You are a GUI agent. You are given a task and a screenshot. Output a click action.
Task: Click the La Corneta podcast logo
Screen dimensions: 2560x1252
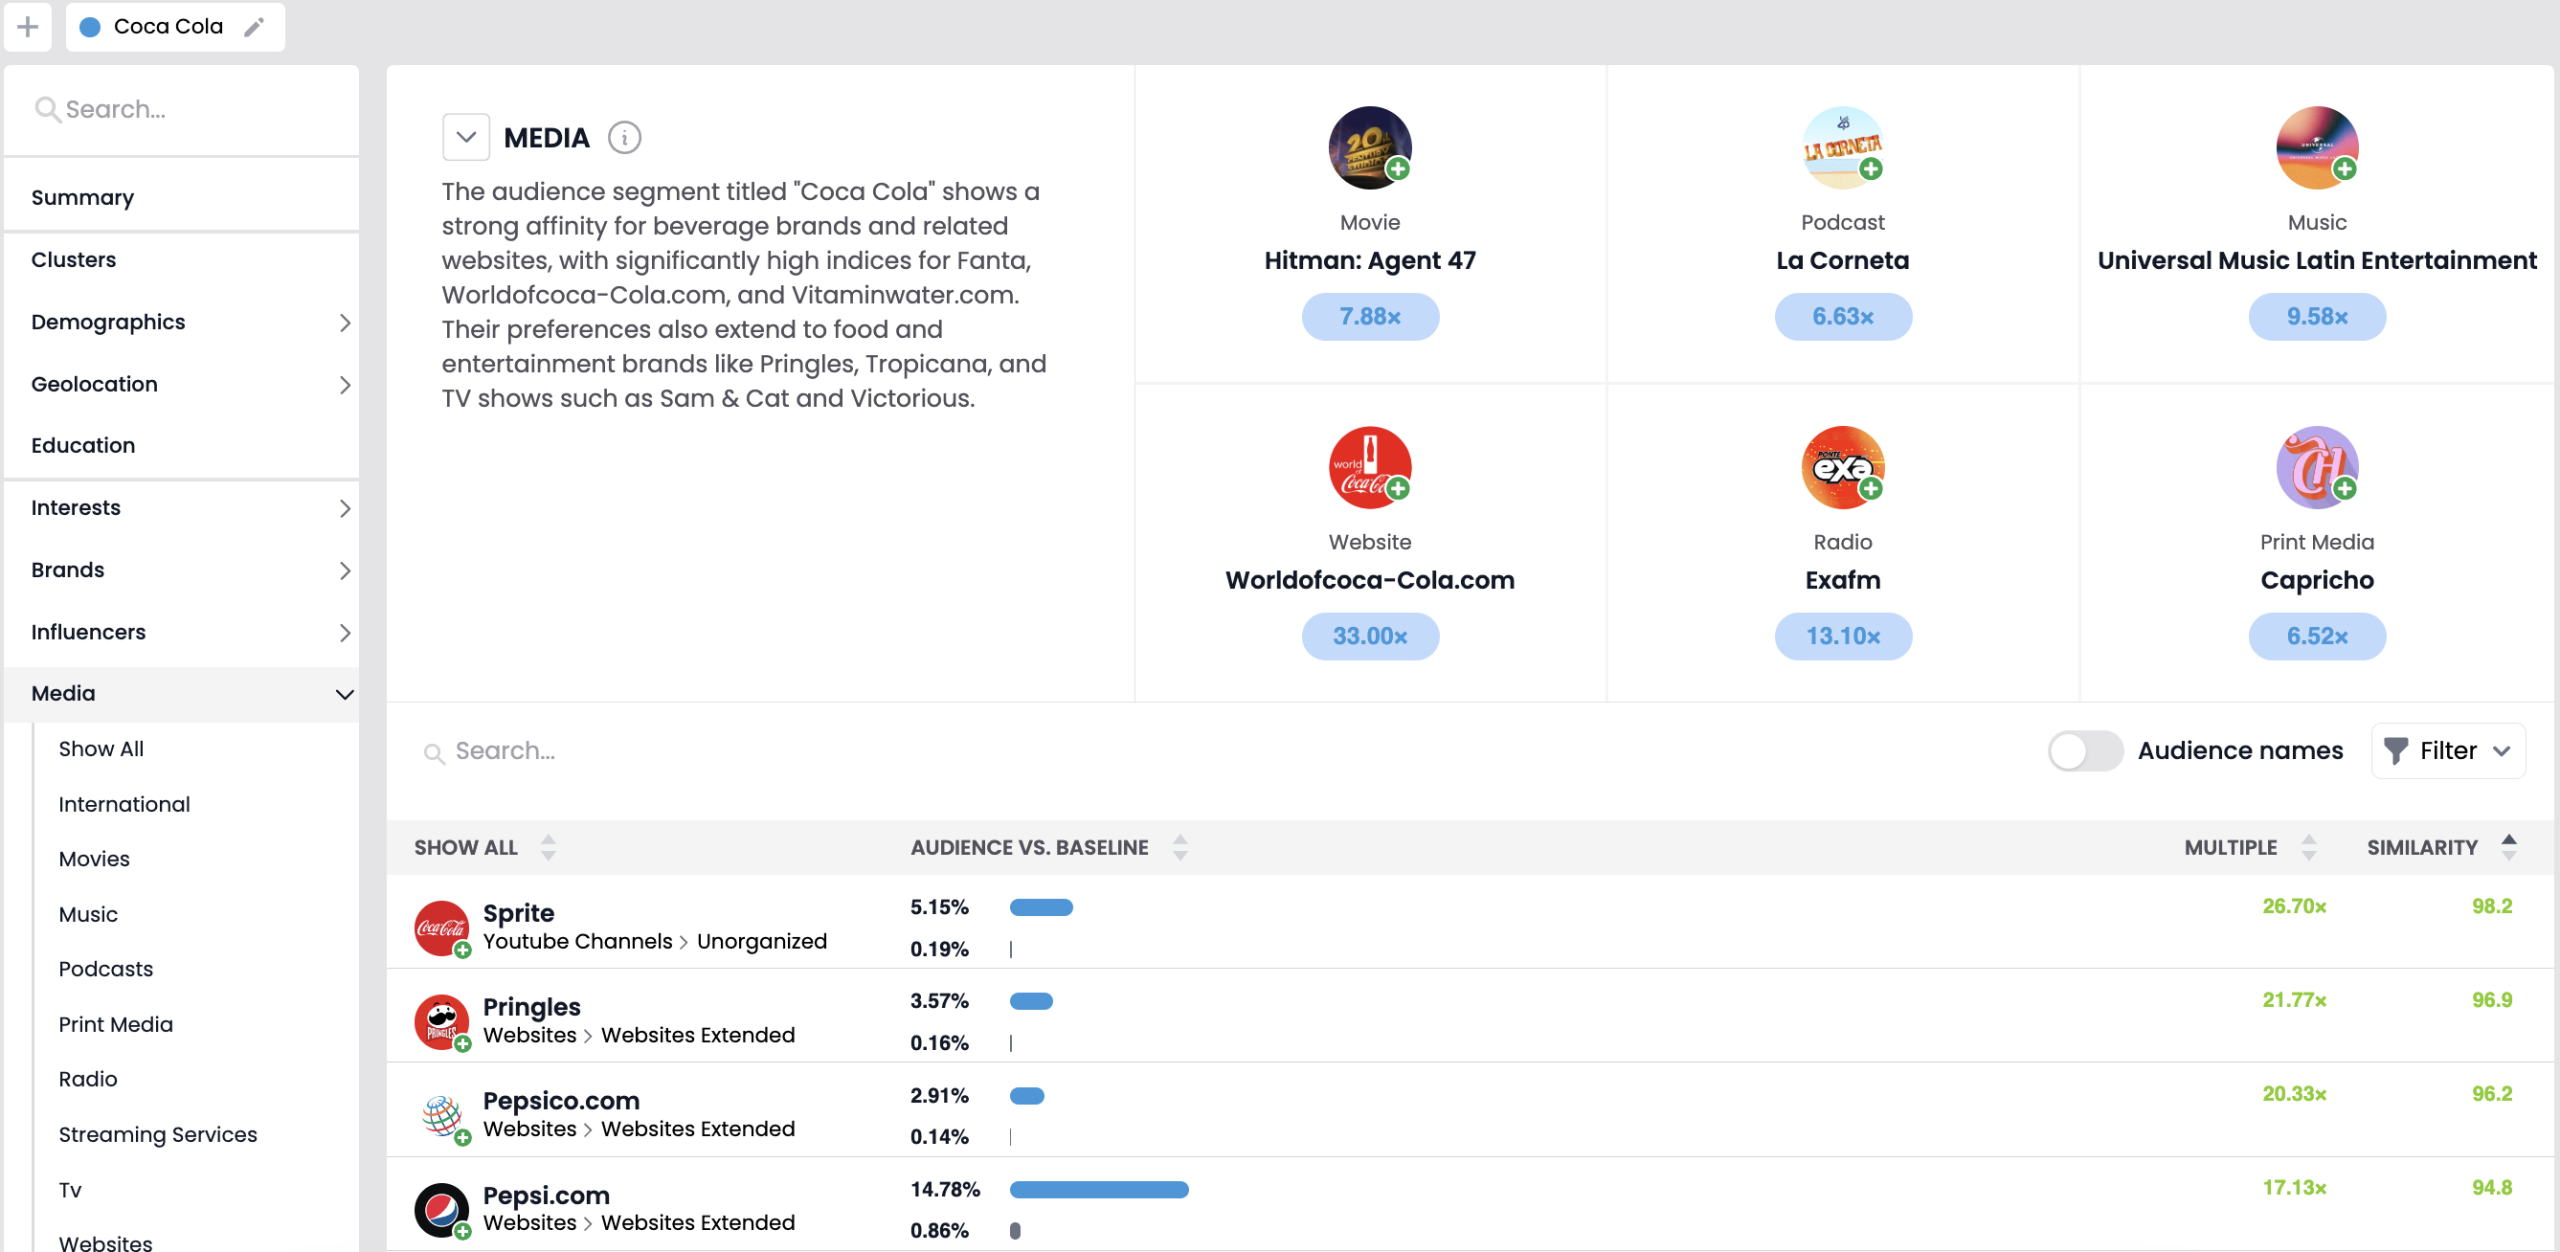[1842, 147]
